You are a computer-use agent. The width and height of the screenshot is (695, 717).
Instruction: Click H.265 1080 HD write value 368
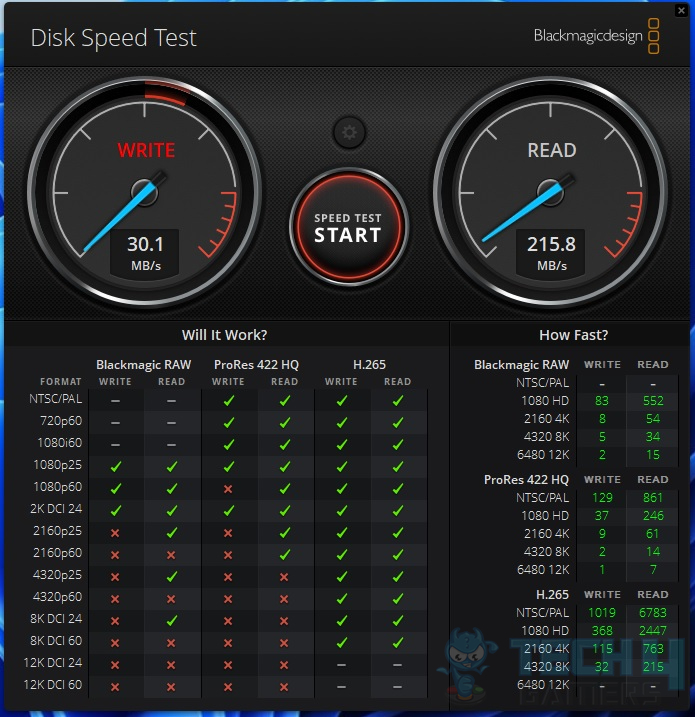pyautogui.click(x=602, y=631)
